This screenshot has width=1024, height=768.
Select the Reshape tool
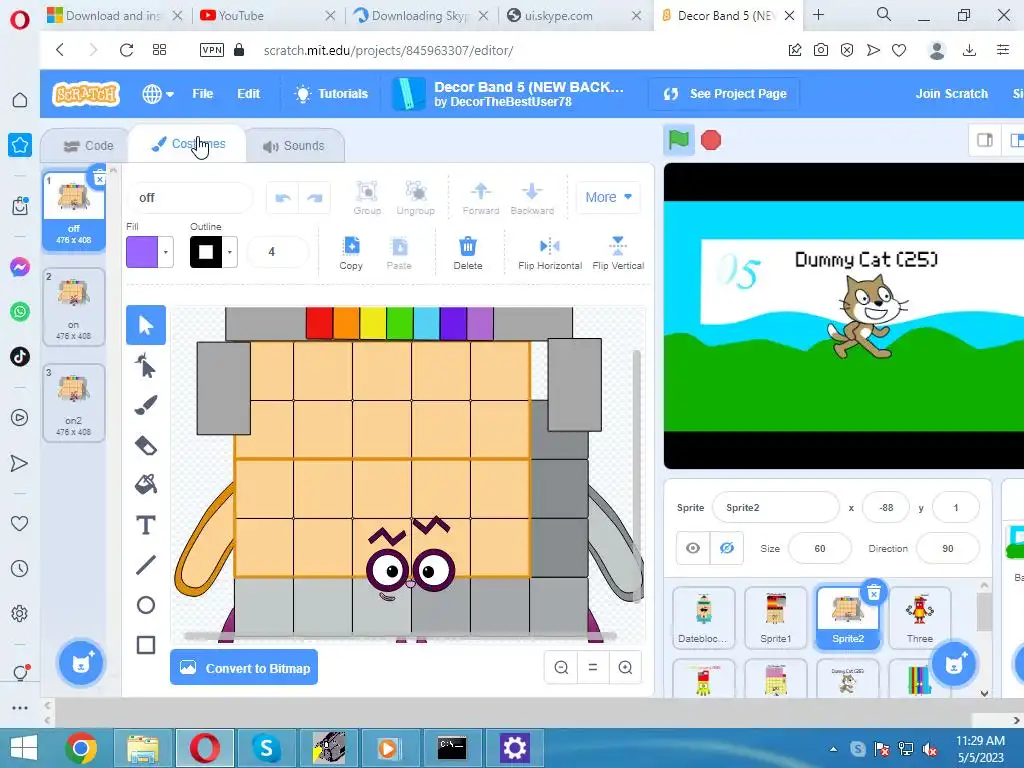click(146, 366)
